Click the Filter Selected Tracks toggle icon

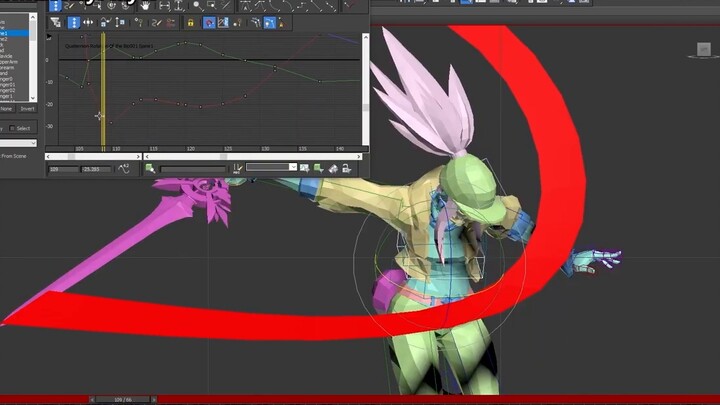(x=304, y=169)
